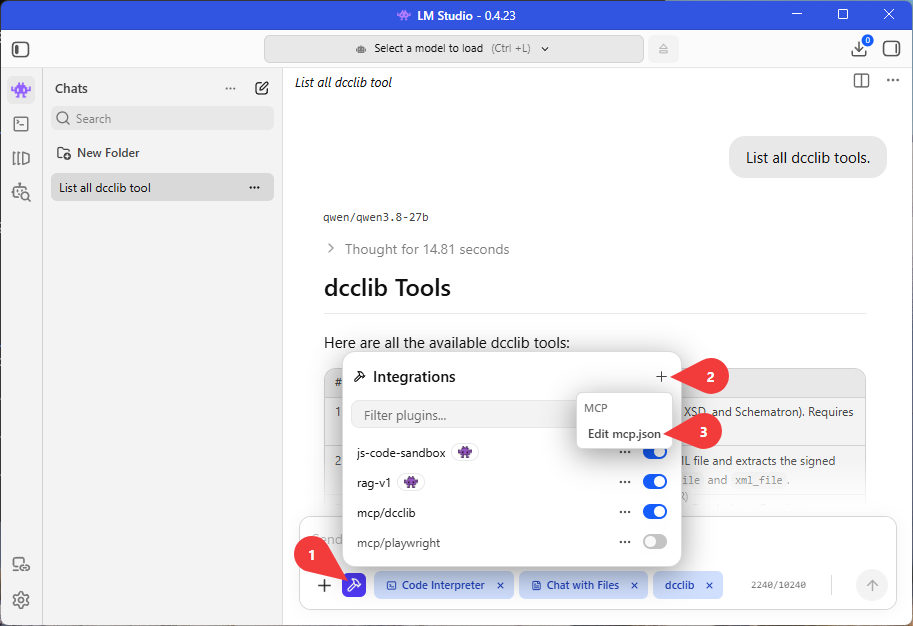Open more options for rag-v1
913x626 pixels.
[625, 482]
